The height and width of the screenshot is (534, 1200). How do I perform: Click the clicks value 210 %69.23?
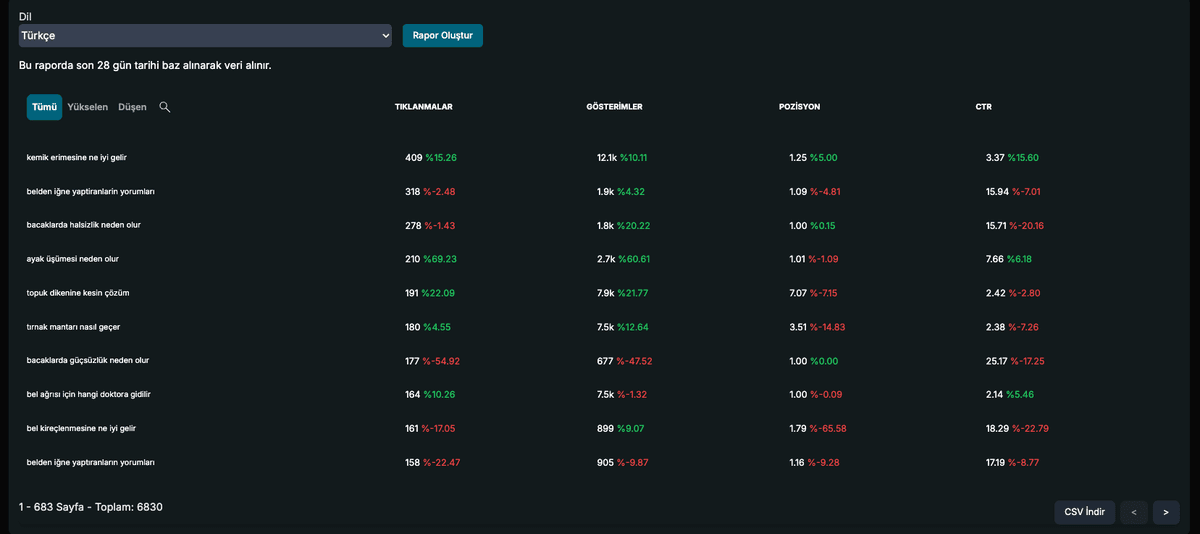tap(431, 259)
